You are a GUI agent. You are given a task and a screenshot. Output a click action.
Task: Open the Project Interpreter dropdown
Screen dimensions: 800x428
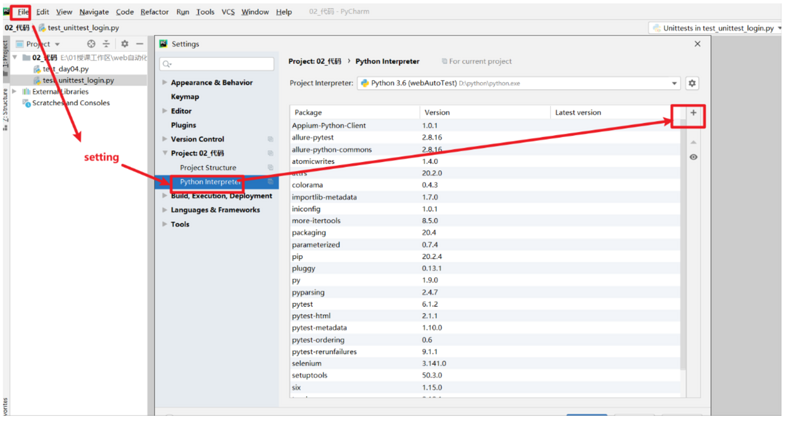point(675,84)
